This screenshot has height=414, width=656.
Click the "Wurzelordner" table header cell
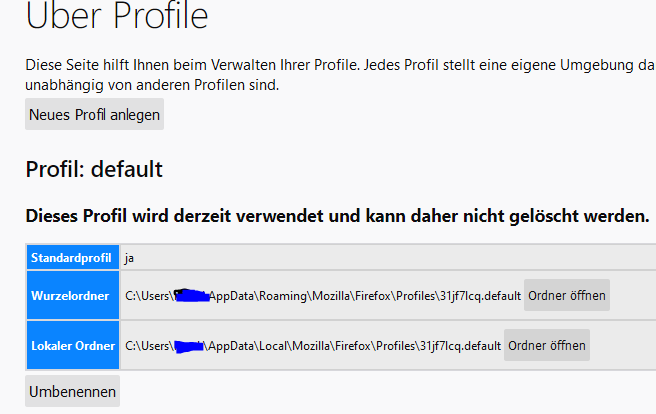(71, 296)
